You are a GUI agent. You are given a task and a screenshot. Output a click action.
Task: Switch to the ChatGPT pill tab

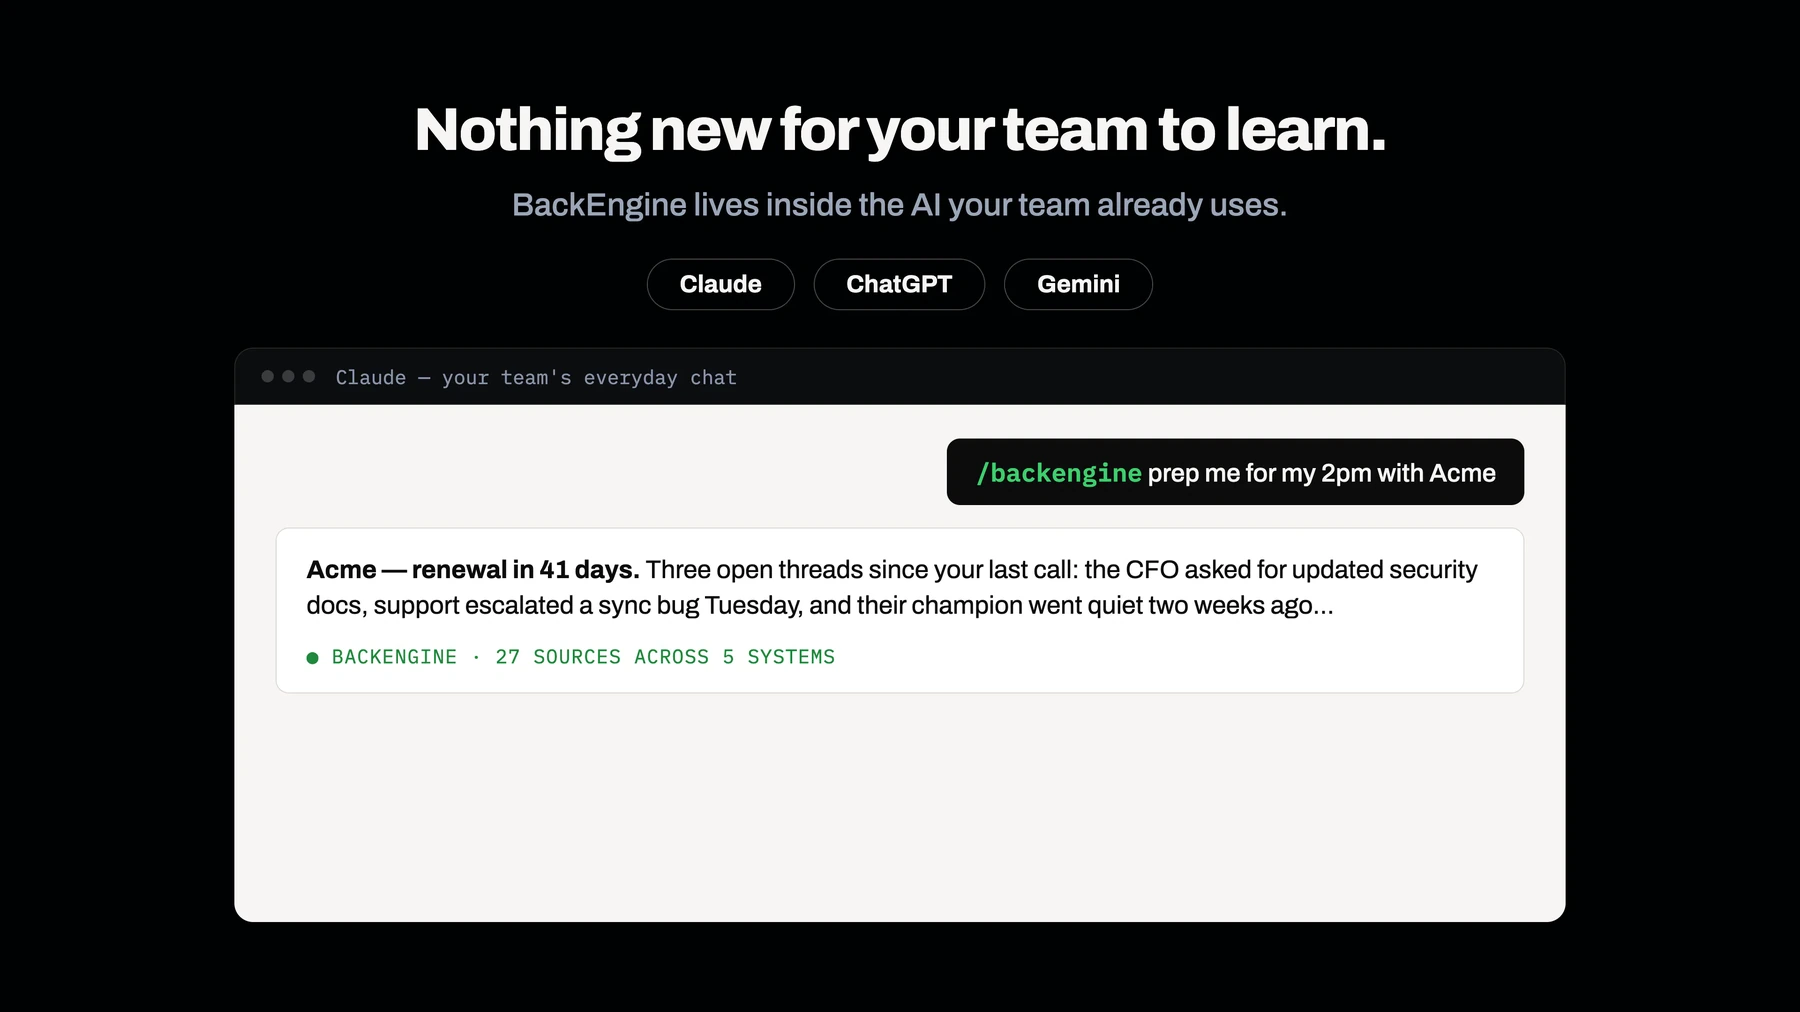[x=899, y=284]
